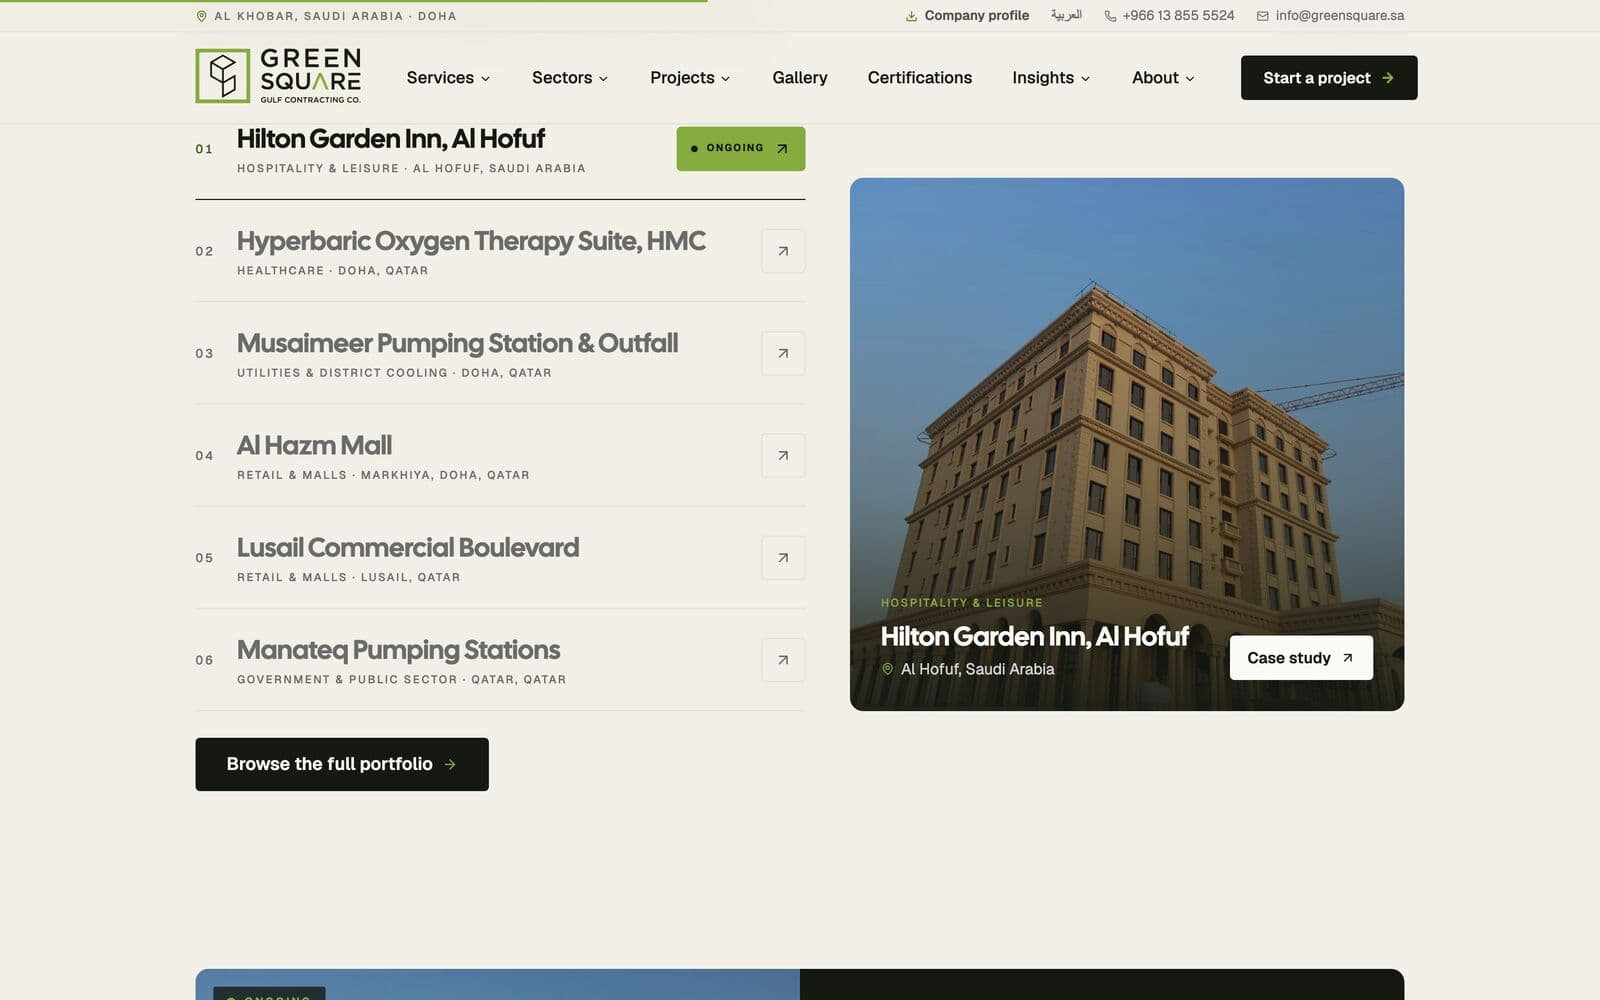Click the info@greensquare.sa email link
This screenshot has height=1000, width=1600.
pos(1330,16)
